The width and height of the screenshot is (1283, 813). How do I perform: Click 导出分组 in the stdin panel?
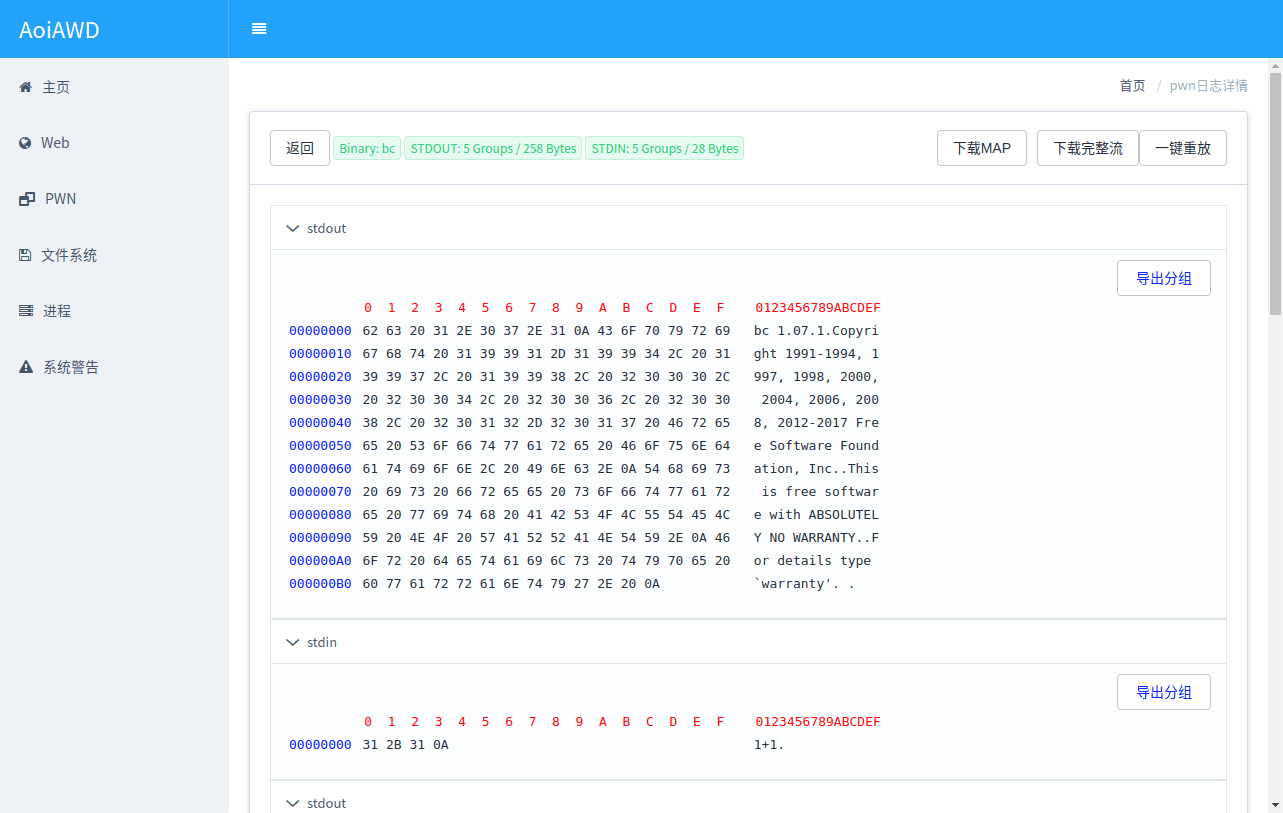pos(1164,692)
